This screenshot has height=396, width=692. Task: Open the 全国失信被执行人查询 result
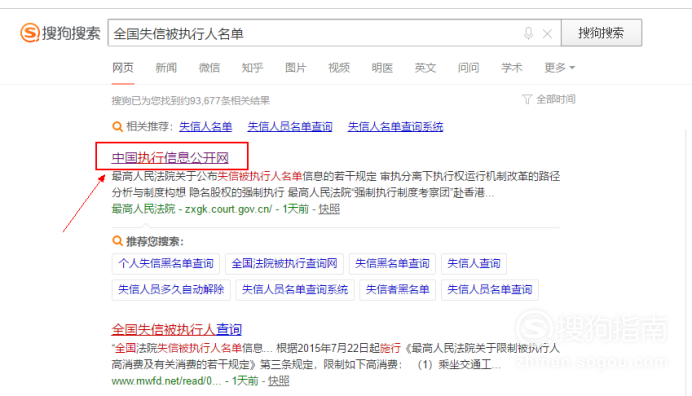[x=177, y=329]
